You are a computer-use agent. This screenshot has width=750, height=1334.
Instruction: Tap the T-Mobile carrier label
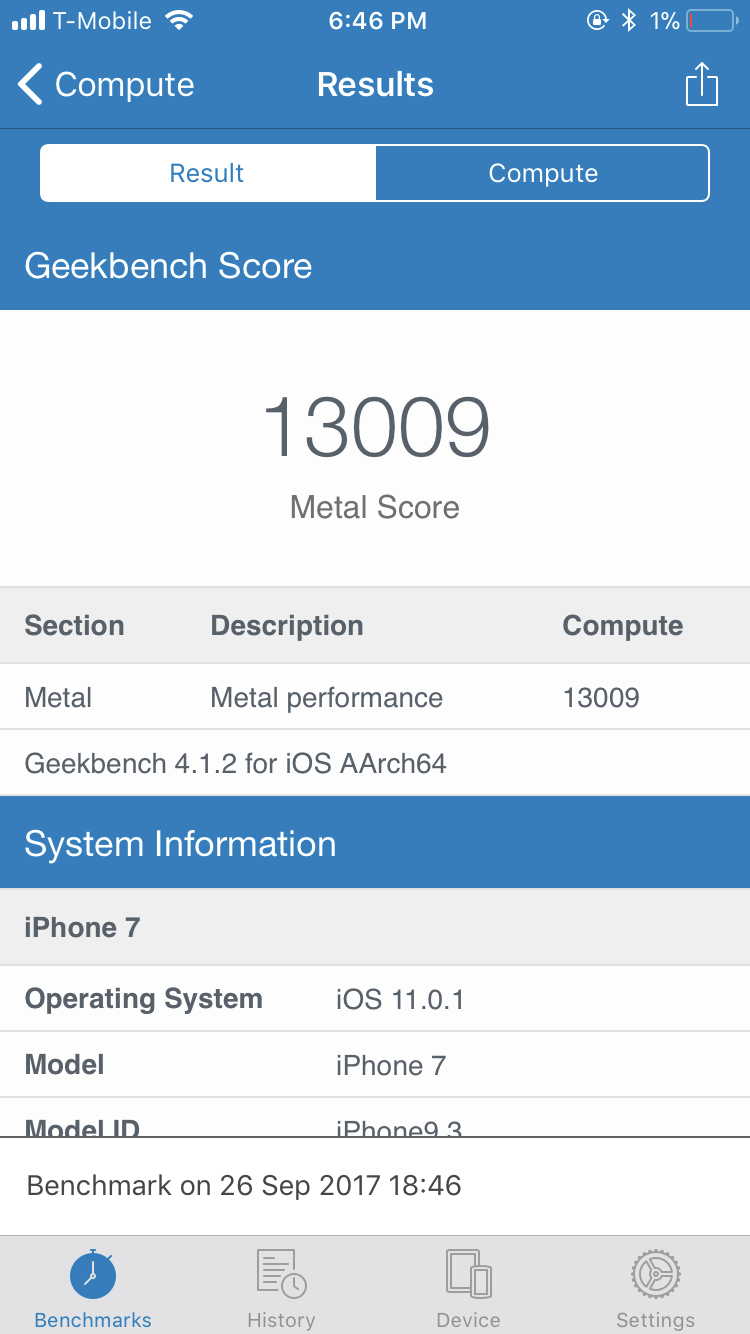click(x=102, y=20)
